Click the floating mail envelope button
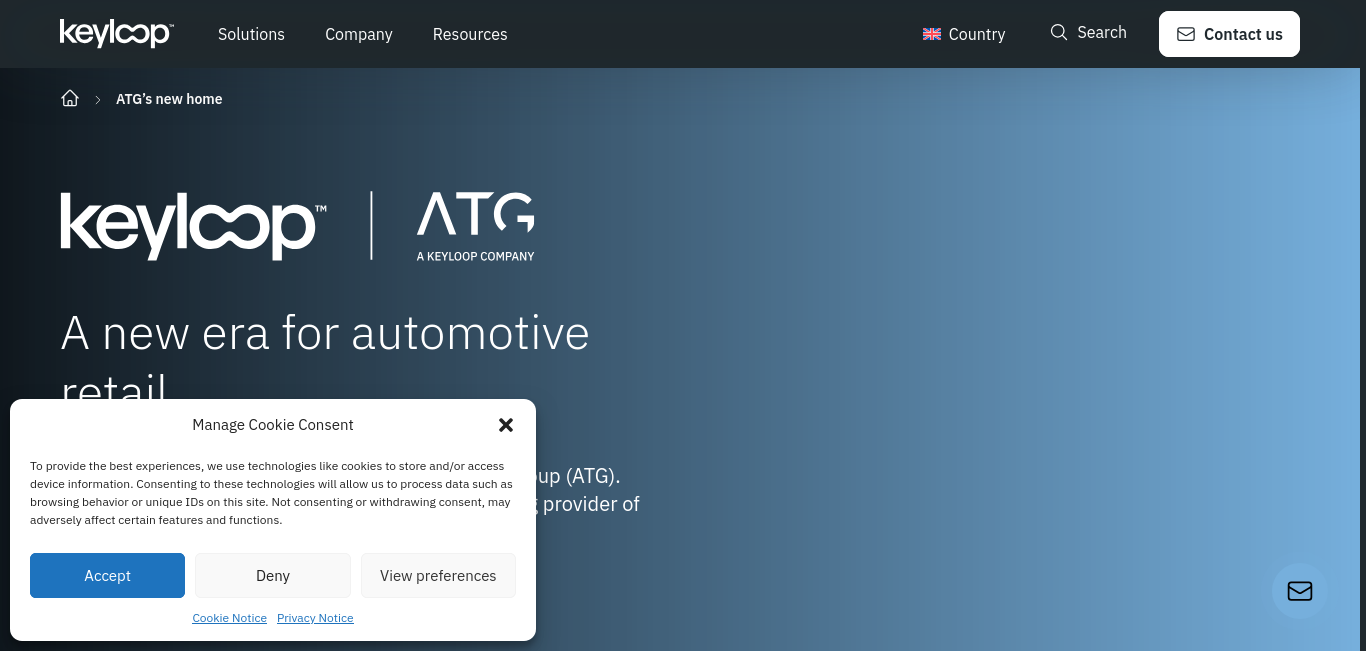The image size is (1366, 651). 1300,591
